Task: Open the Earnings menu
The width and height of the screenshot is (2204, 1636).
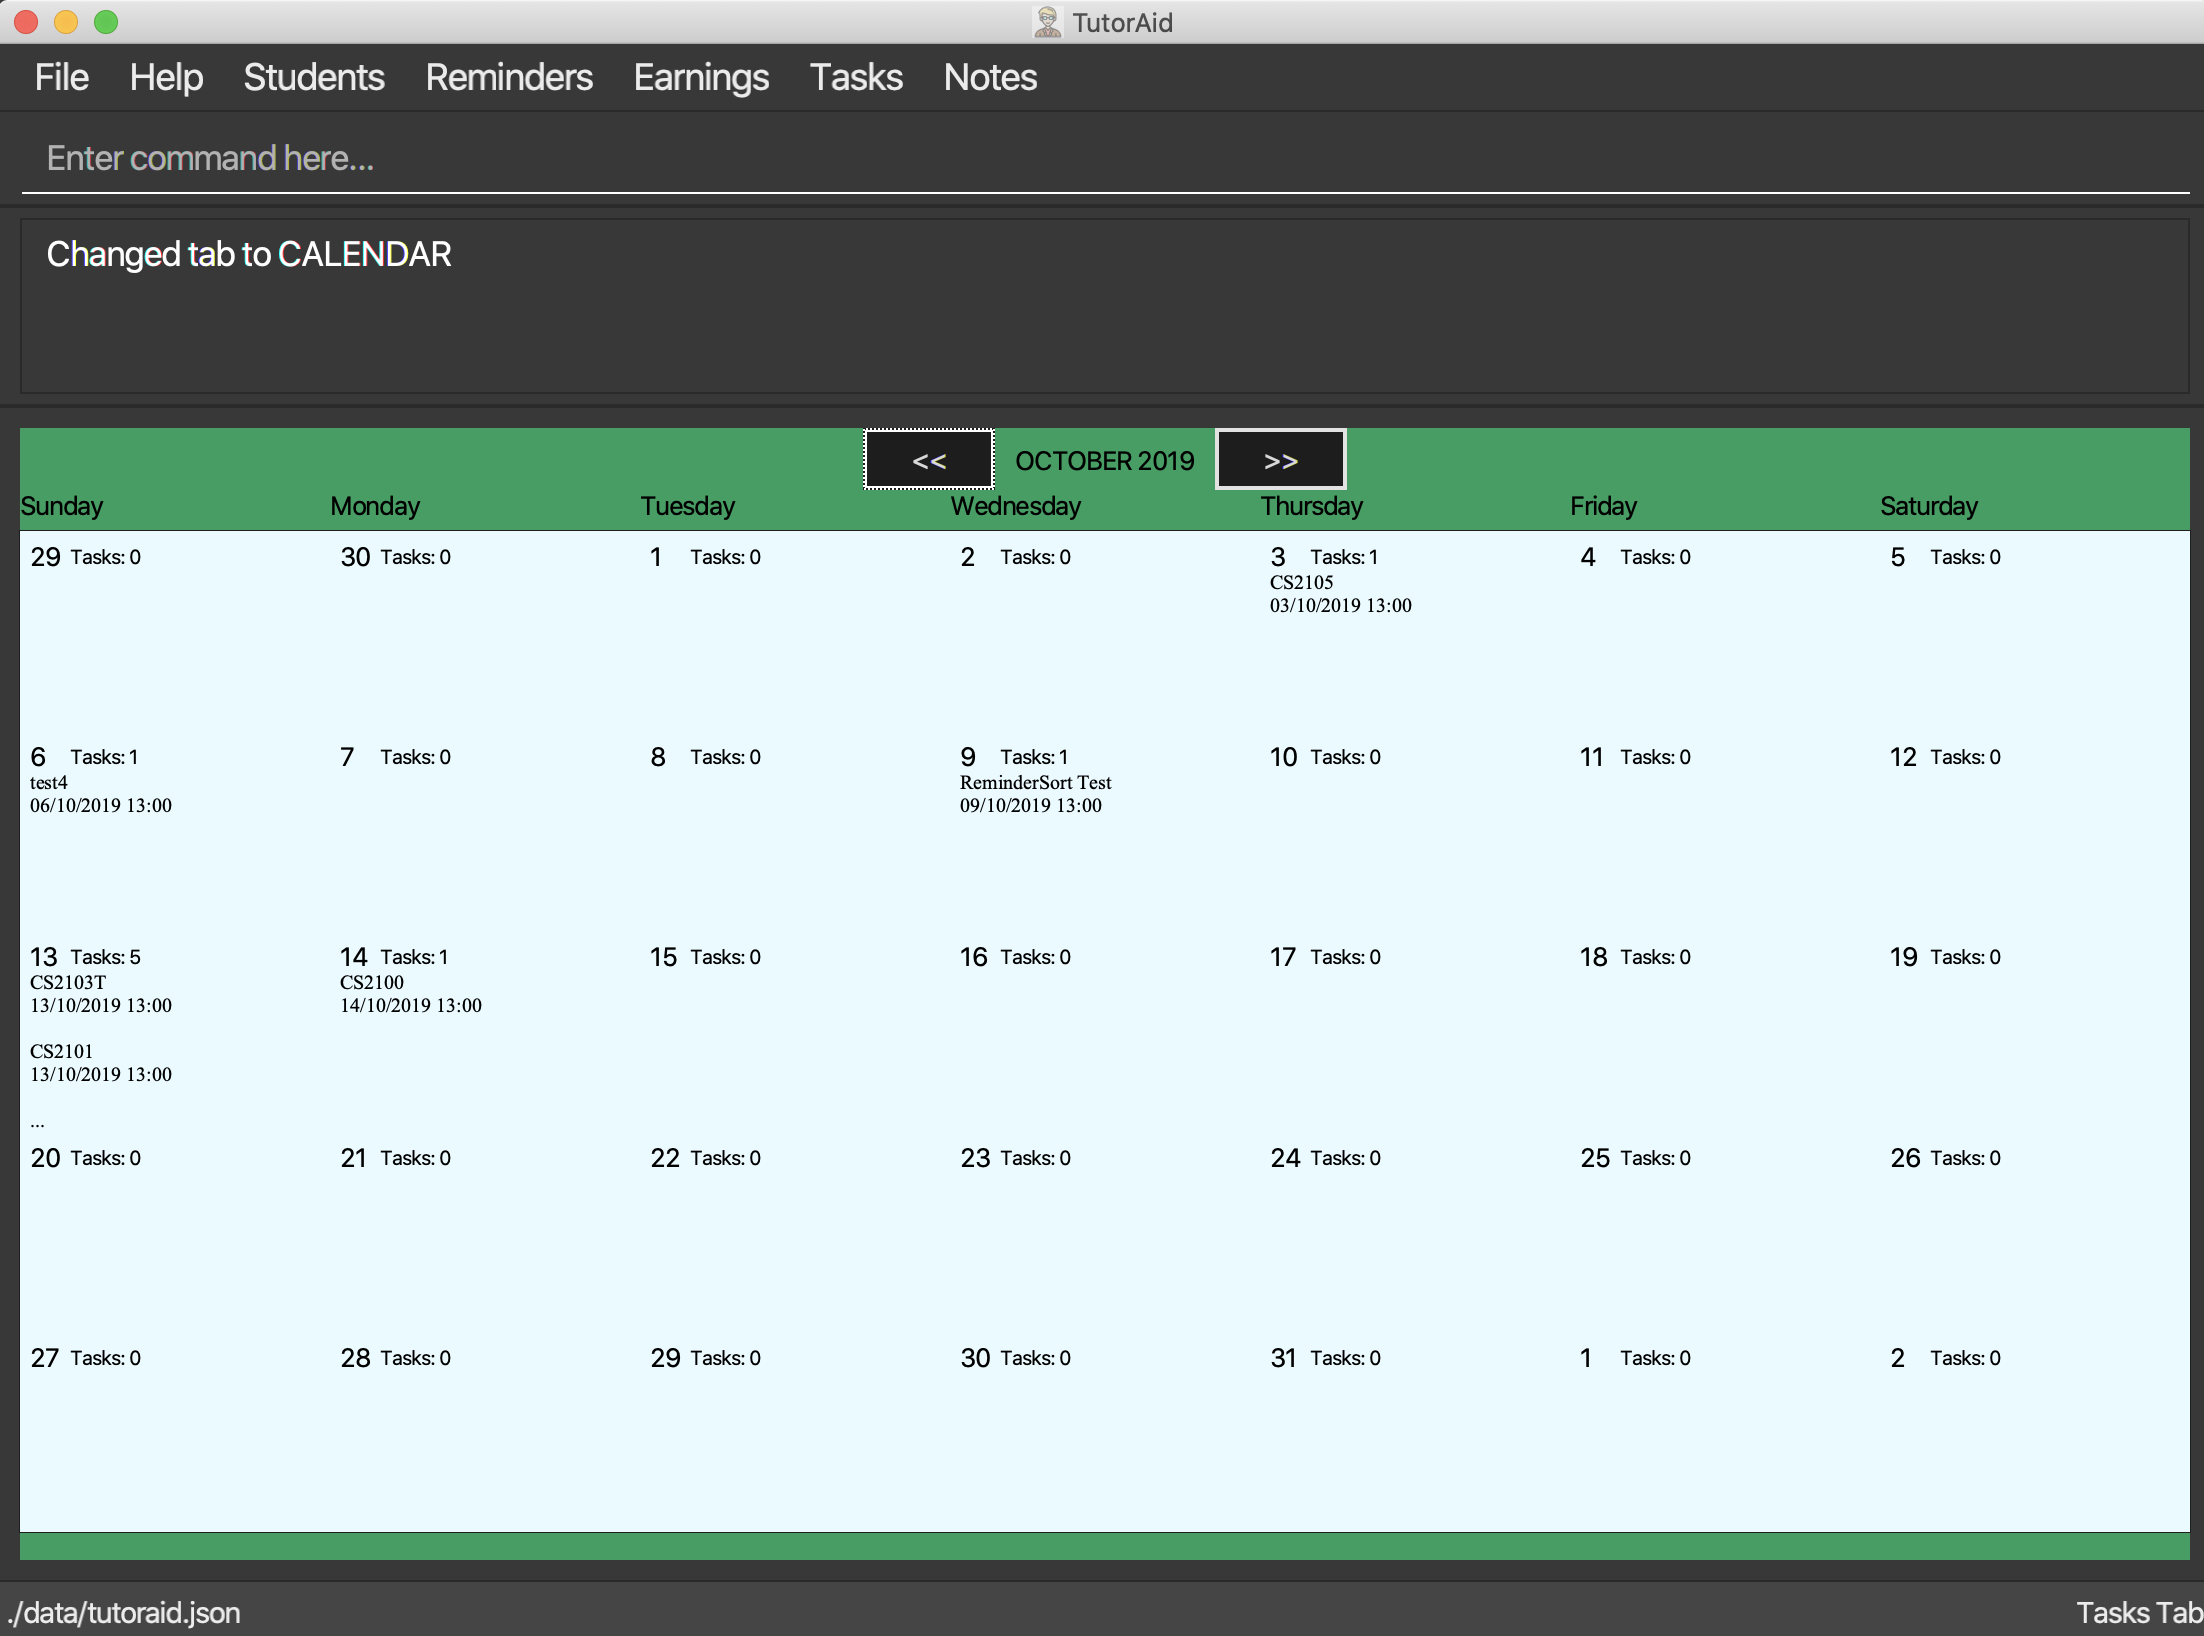Action: click(x=701, y=77)
